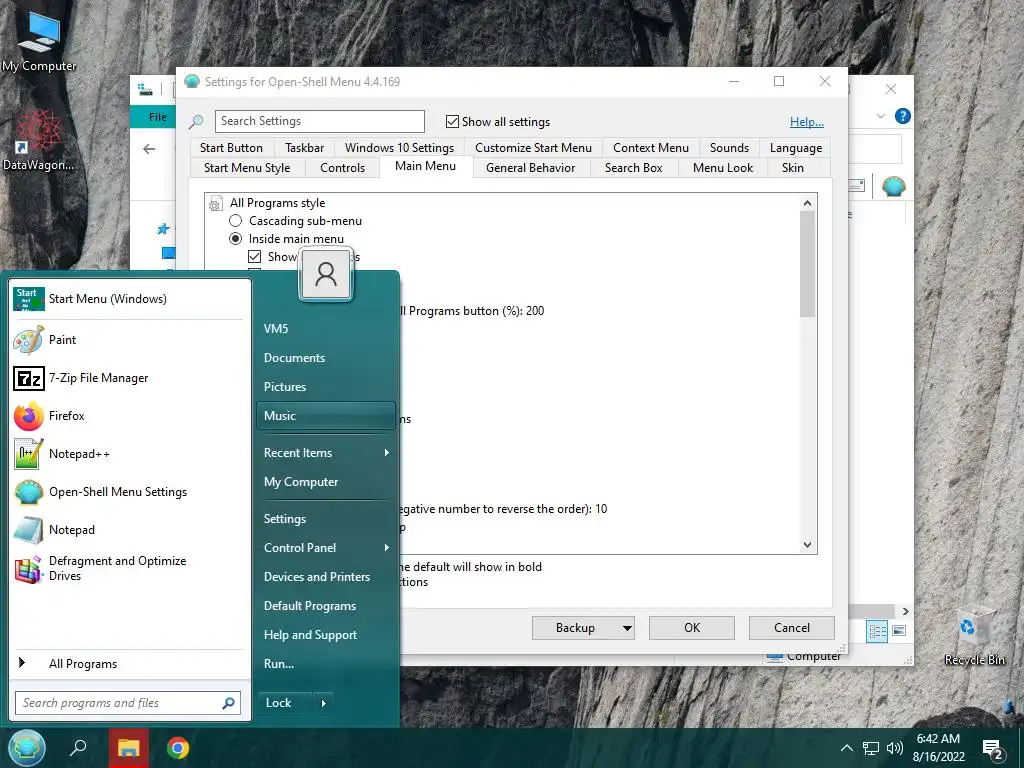Select Inside main menu radio option
1024x768 pixels.
(x=235, y=239)
